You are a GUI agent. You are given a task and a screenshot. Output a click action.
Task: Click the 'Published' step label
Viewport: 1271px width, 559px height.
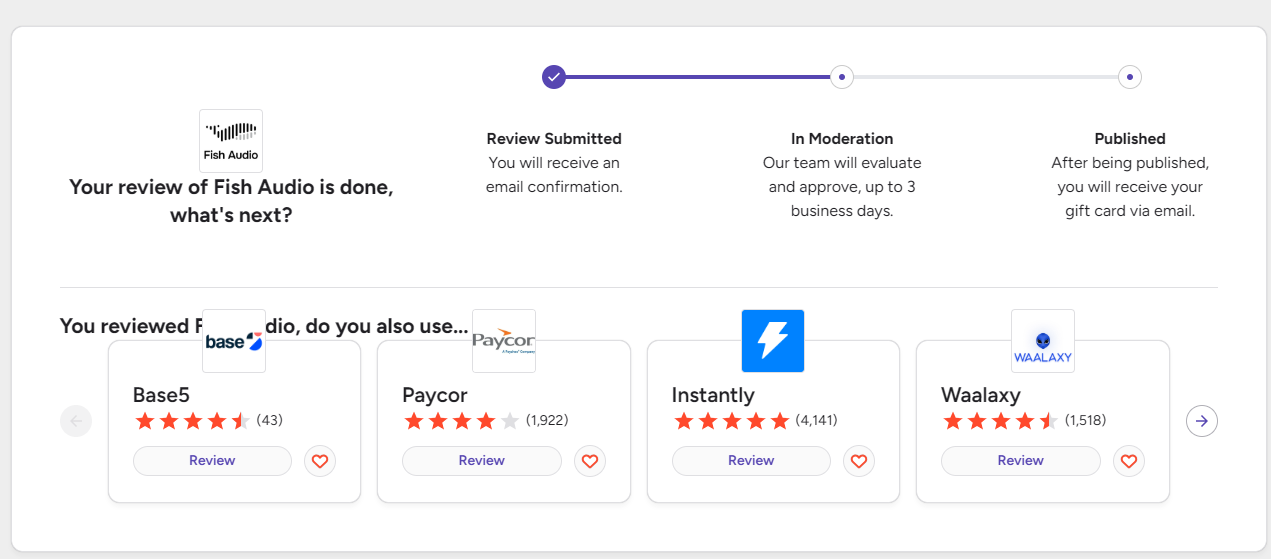point(1130,139)
